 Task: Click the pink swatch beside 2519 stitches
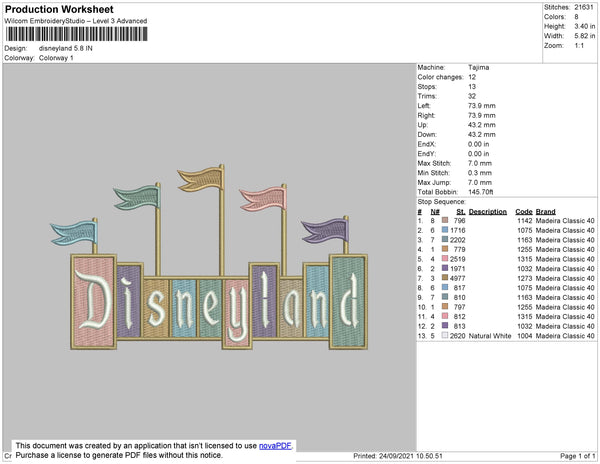tap(445, 259)
